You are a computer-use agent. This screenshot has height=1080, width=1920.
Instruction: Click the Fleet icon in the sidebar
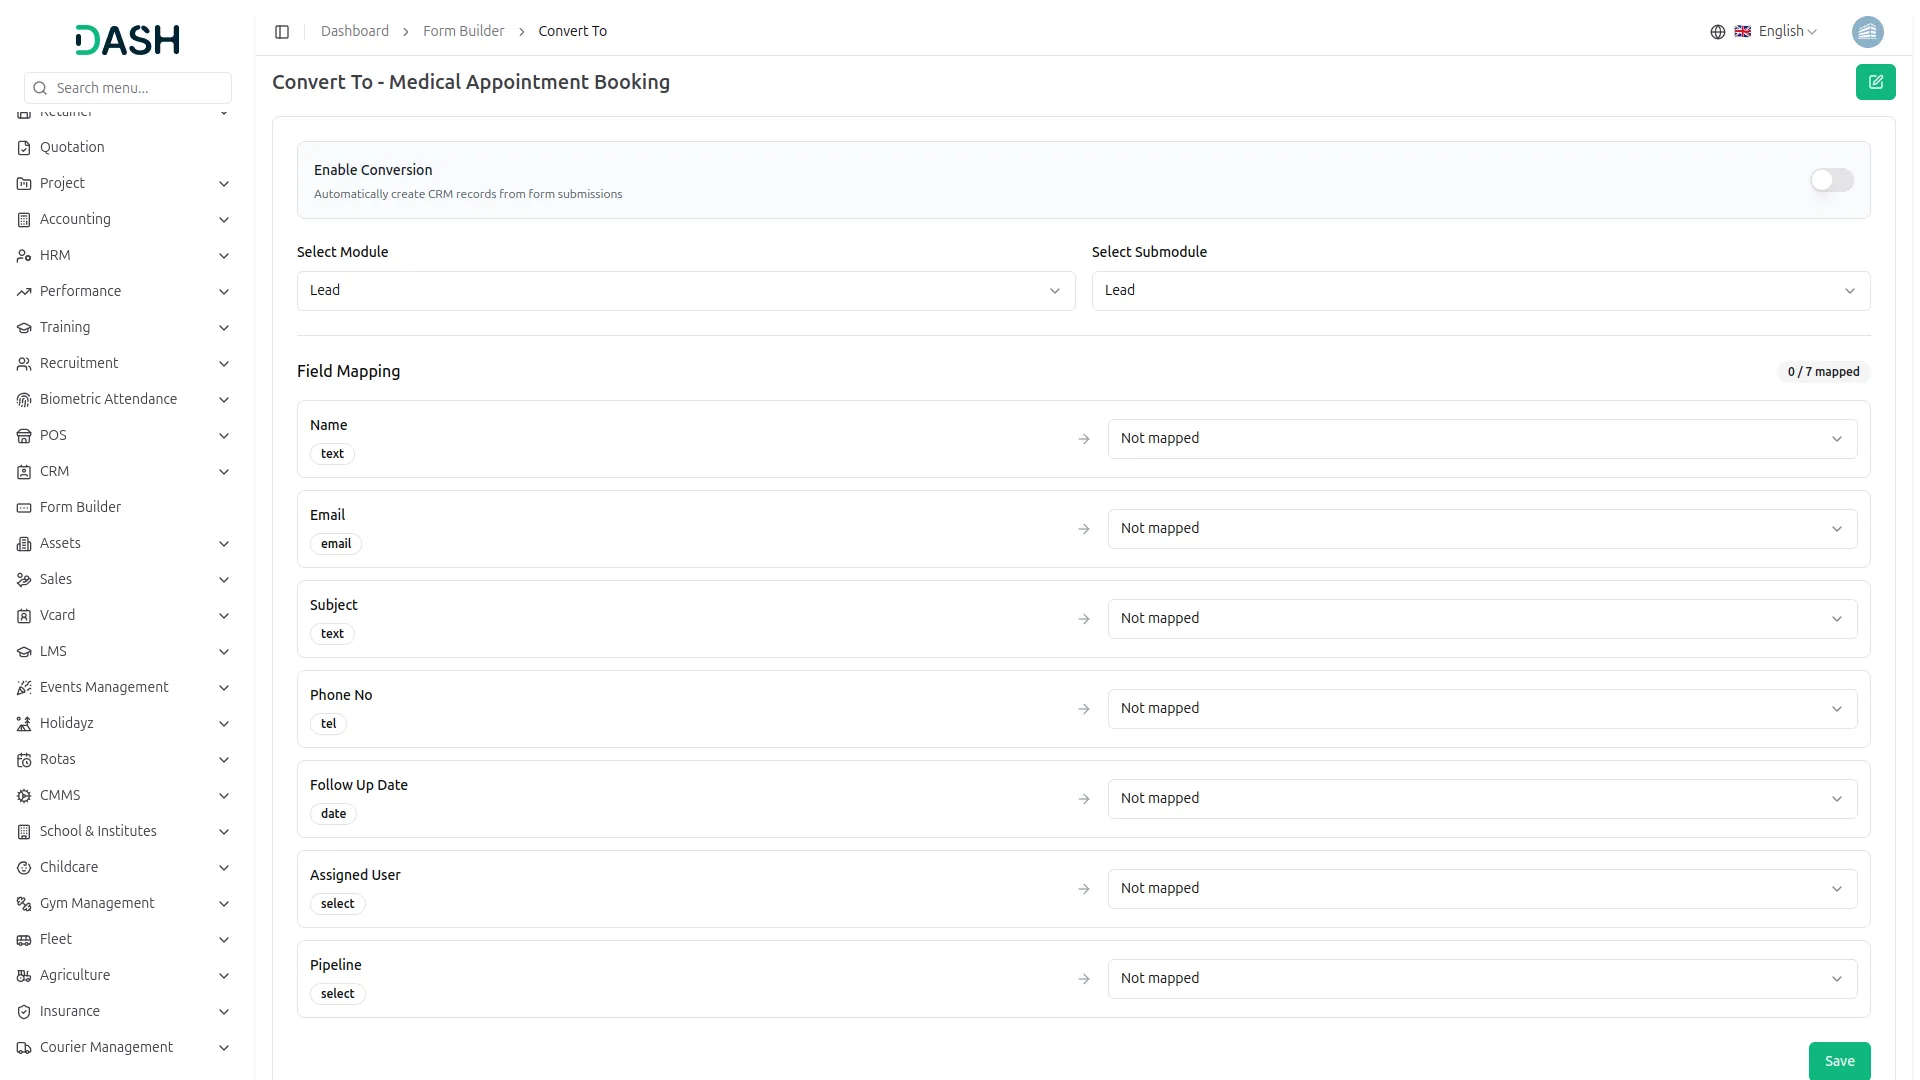click(23, 939)
